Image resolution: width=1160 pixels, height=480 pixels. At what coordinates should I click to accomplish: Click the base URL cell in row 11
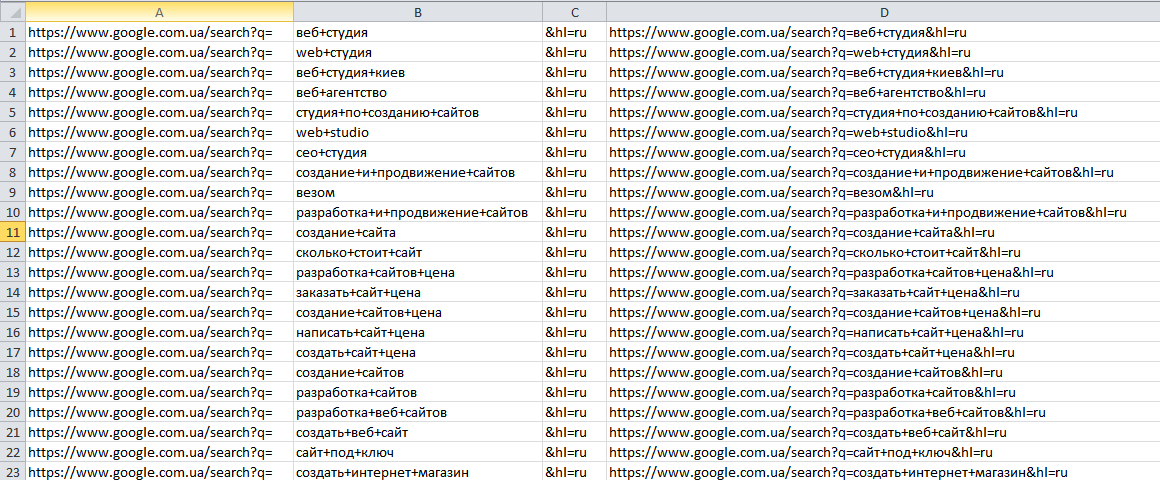click(x=159, y=232)
